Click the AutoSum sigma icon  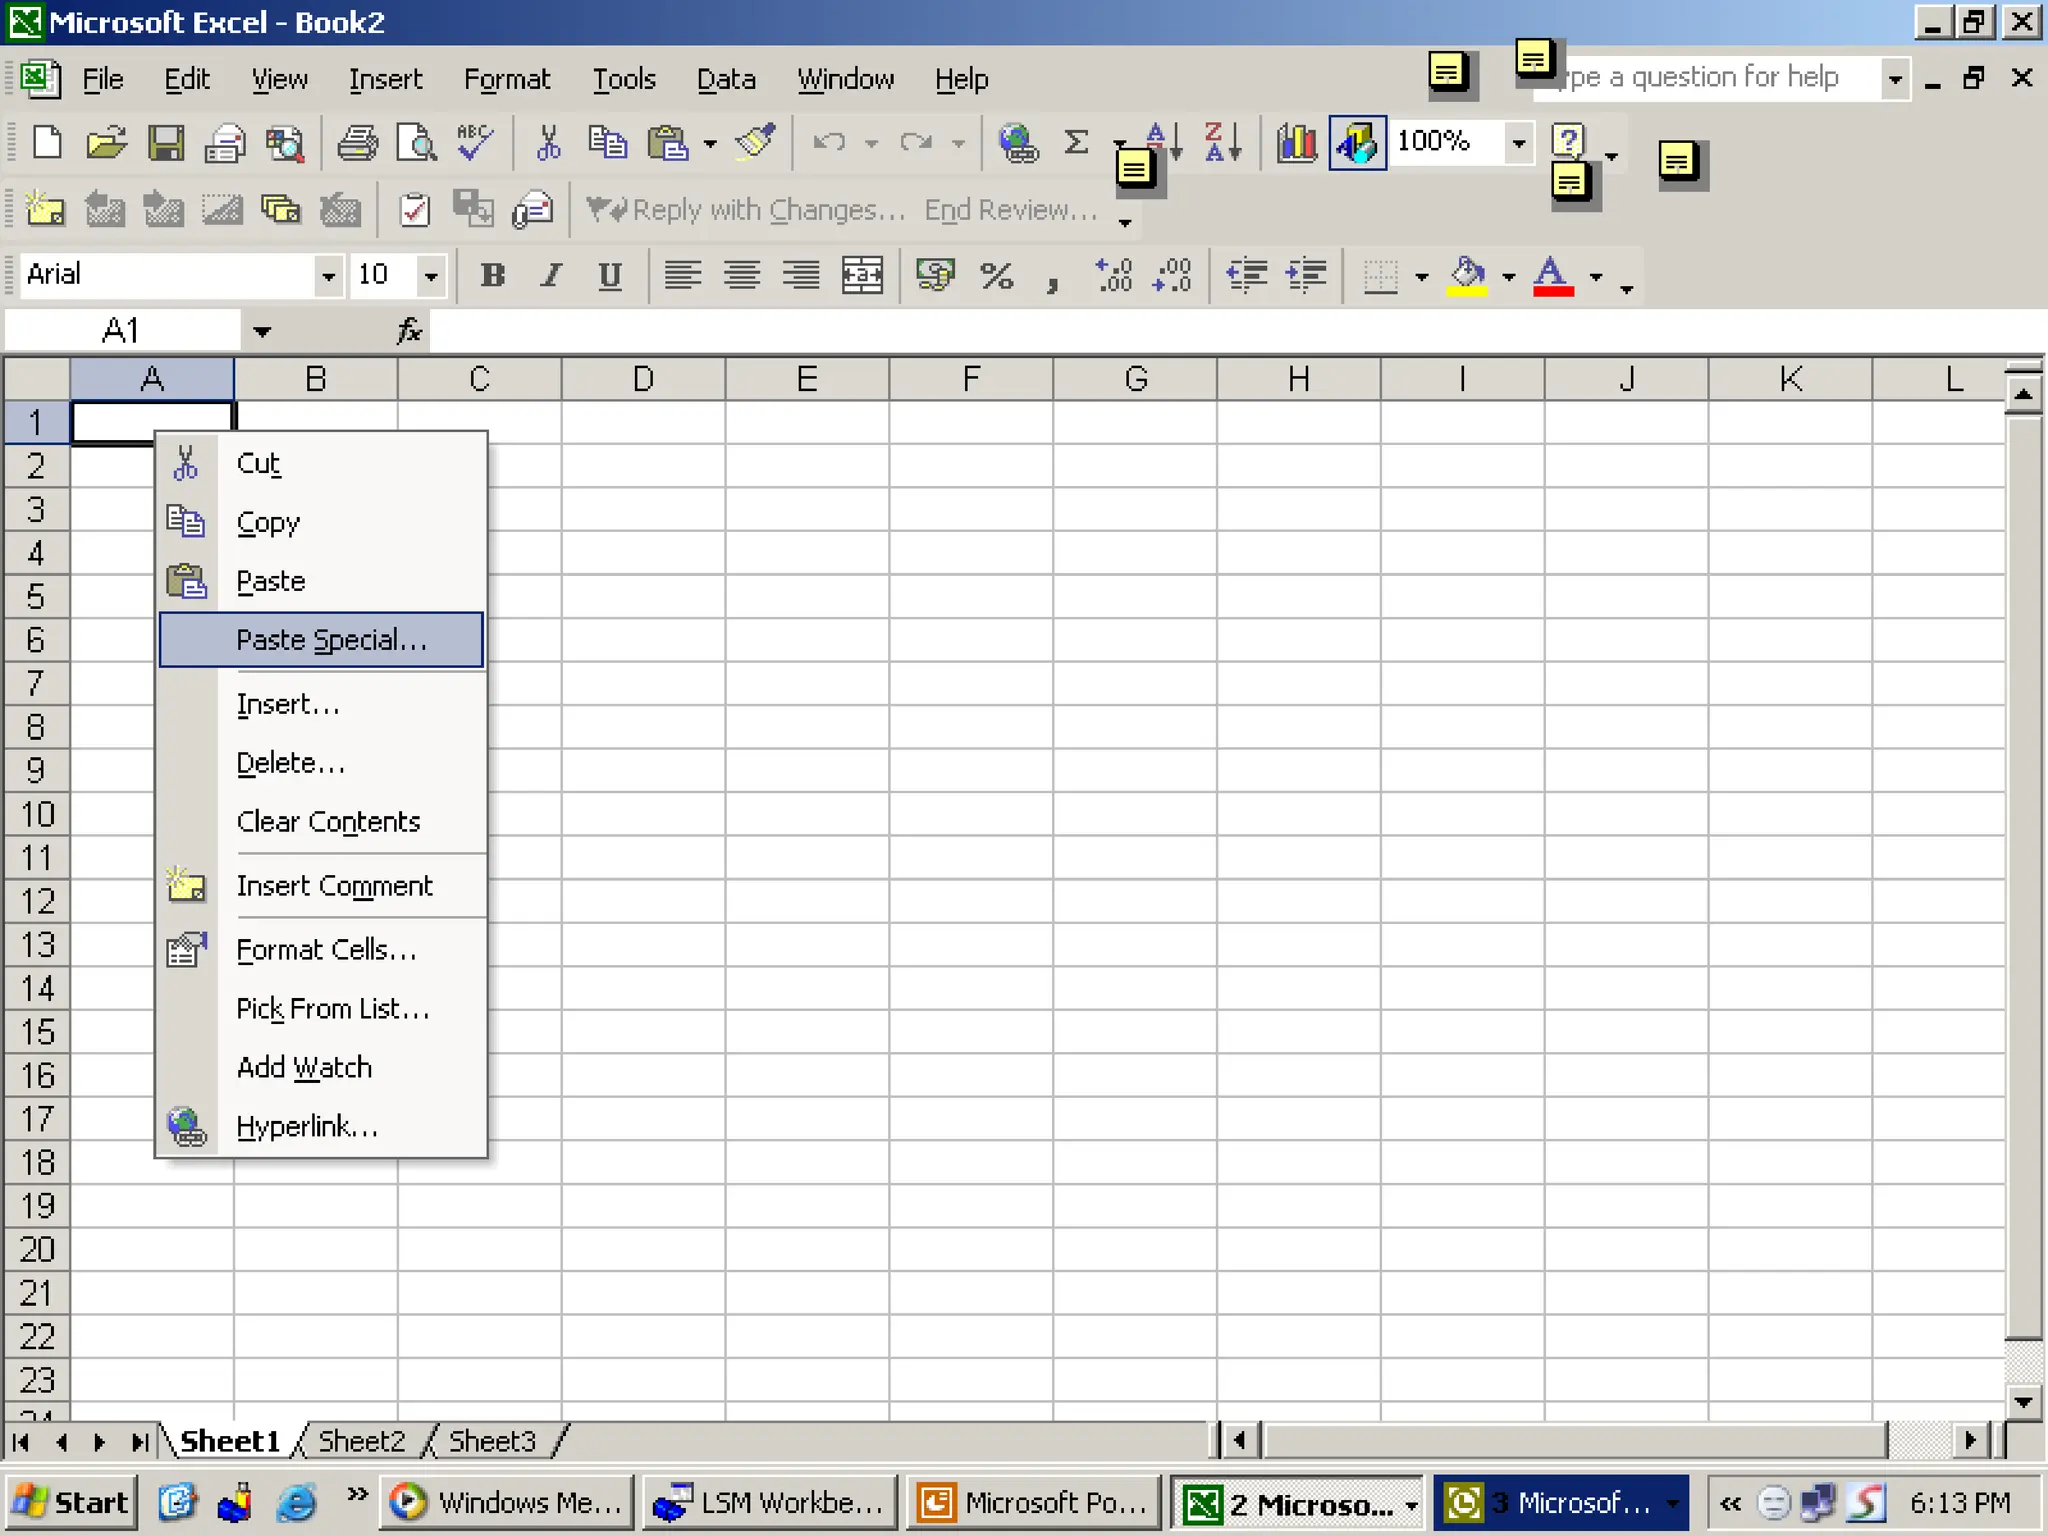point(1076,143)
